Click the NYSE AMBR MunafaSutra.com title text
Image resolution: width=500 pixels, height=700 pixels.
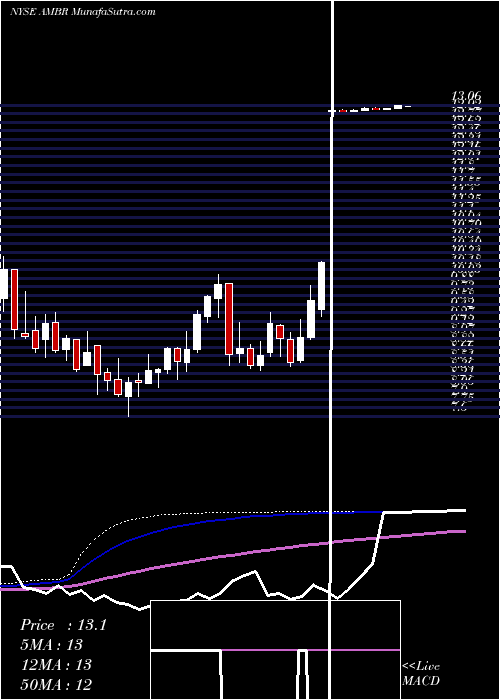tap(83, 12)
